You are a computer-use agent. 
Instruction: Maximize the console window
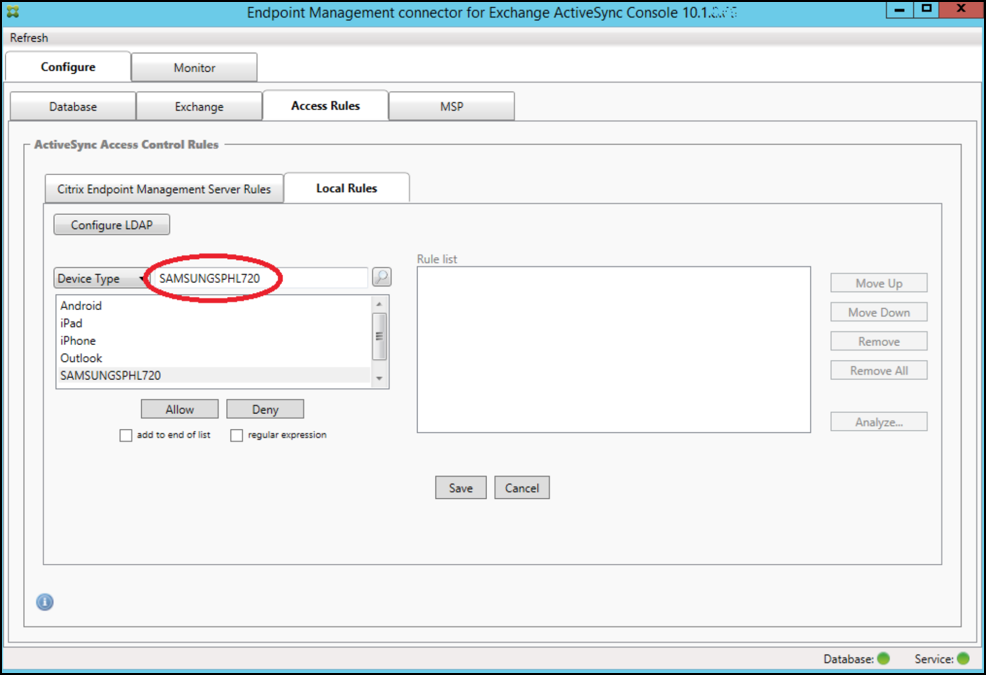coord(927,9)
